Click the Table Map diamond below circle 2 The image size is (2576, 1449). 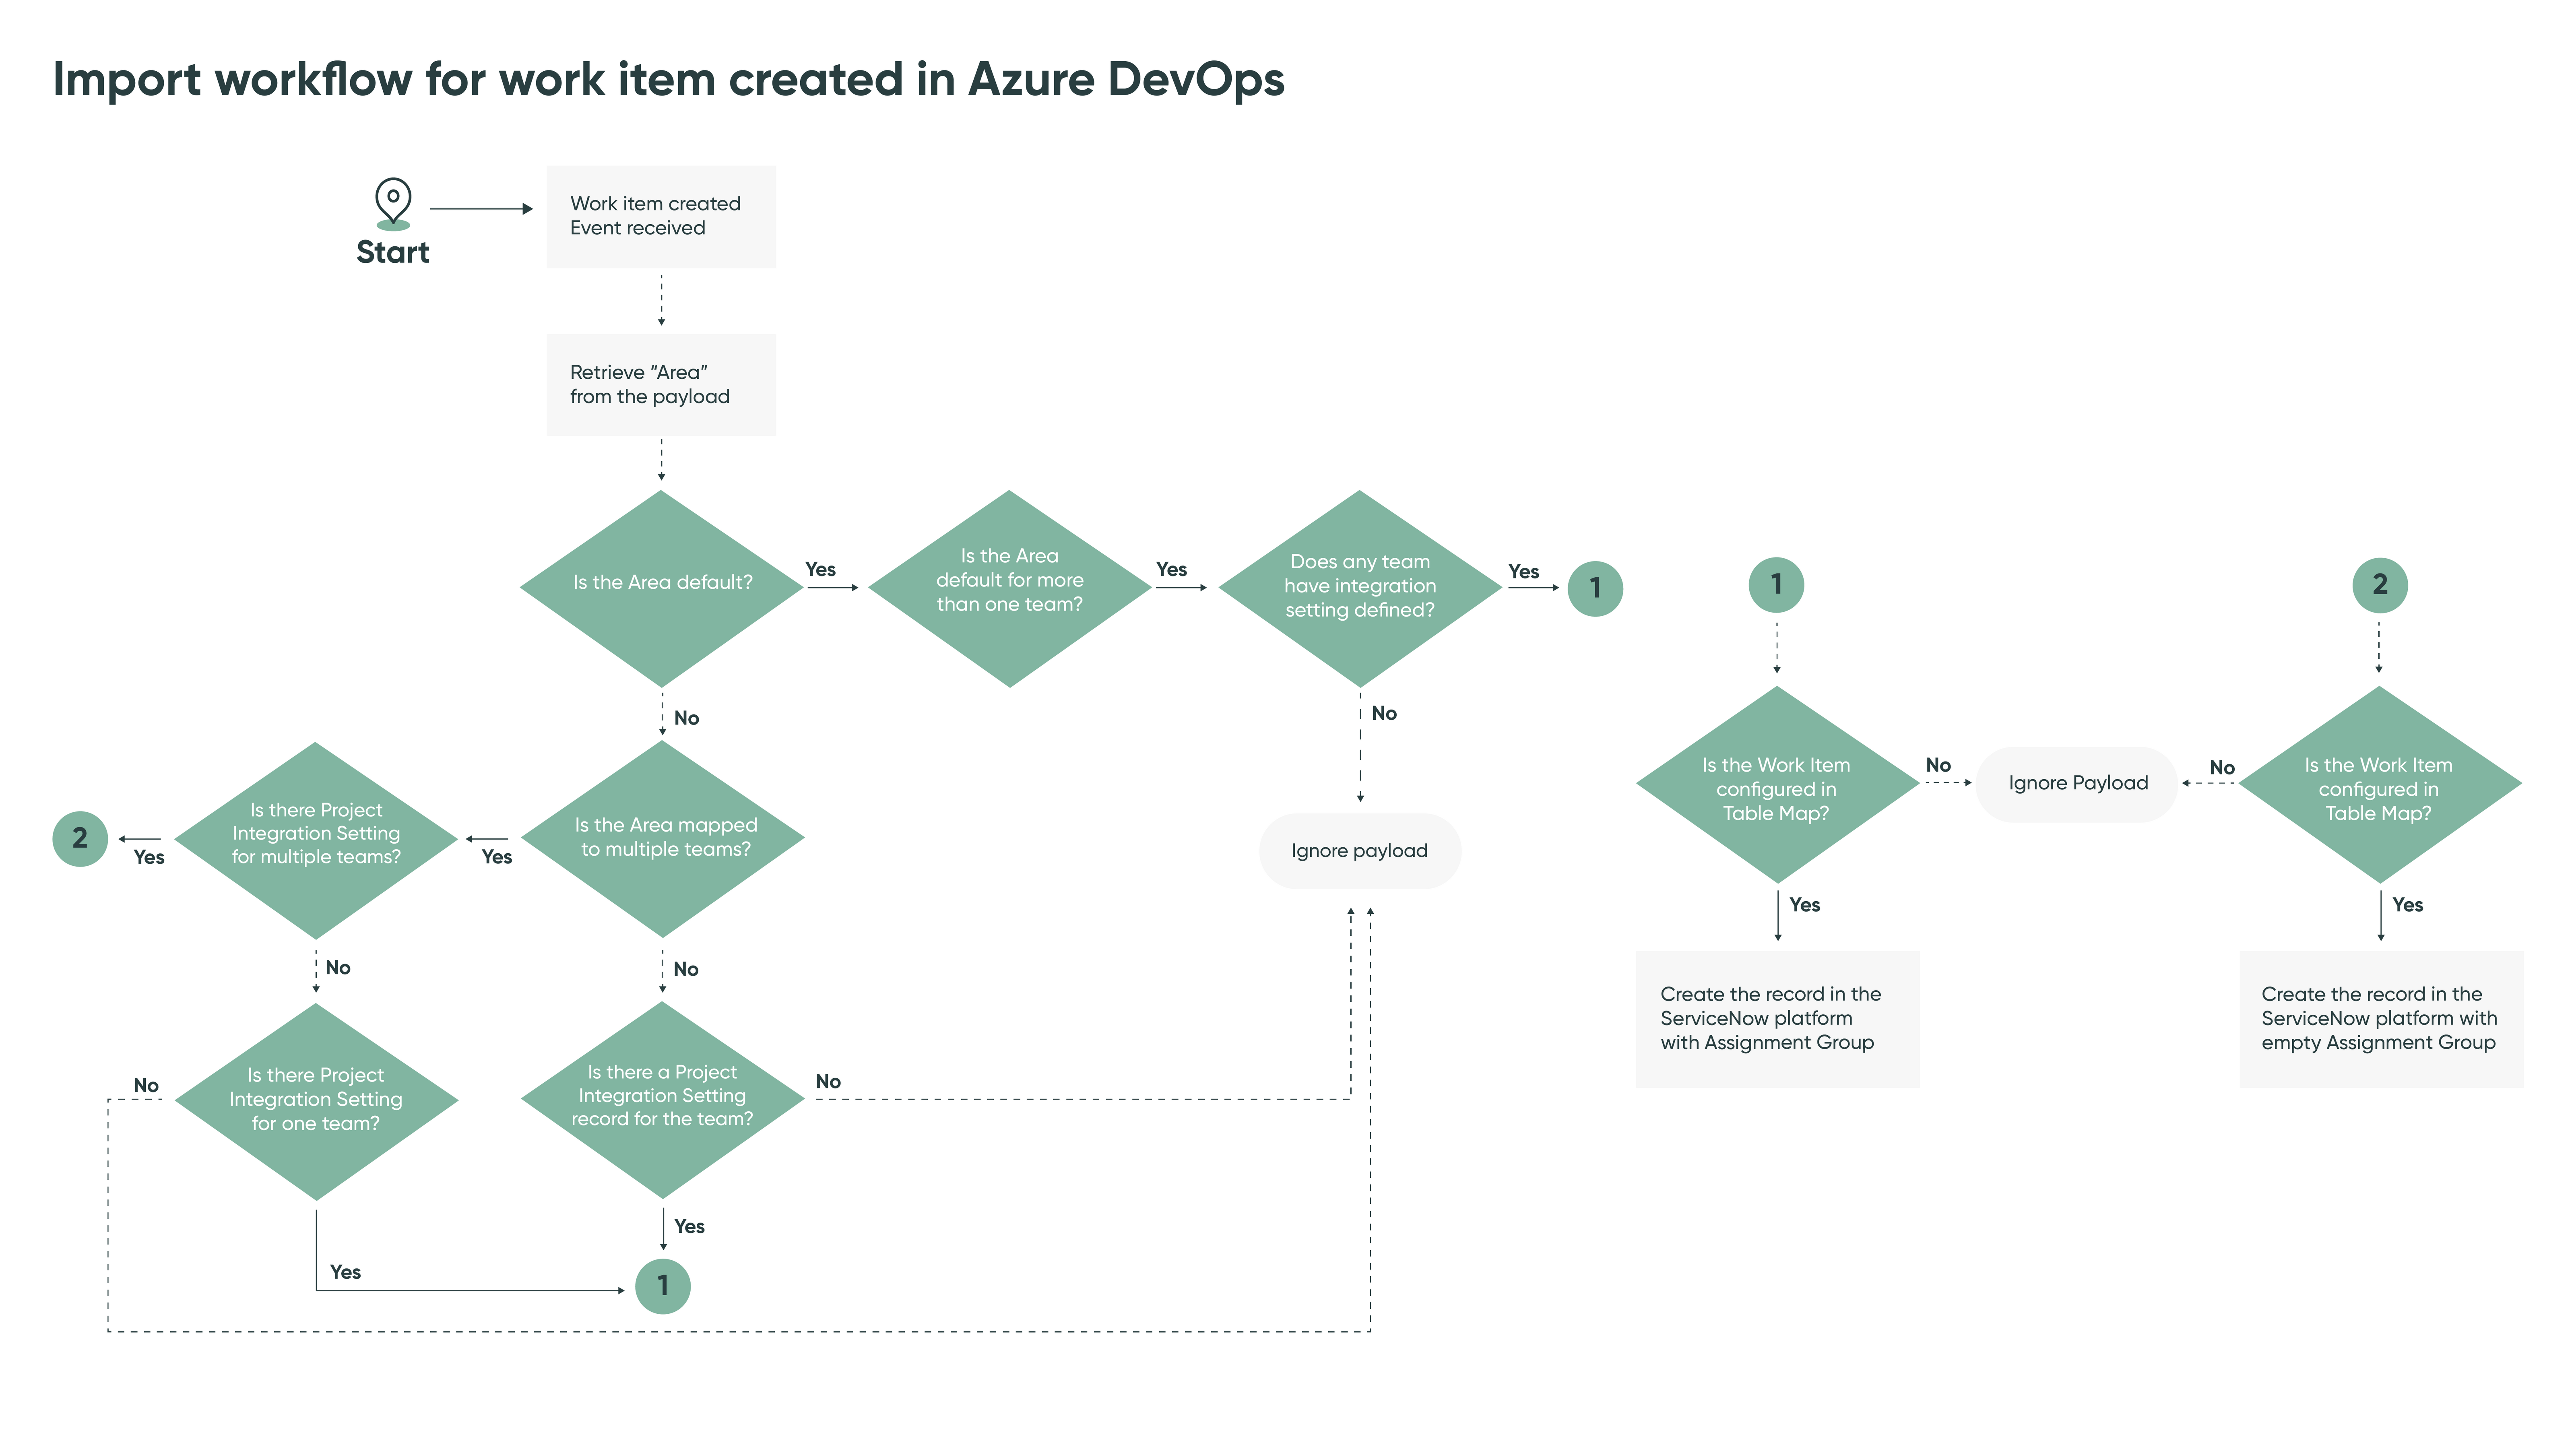tap(2380, 784)
